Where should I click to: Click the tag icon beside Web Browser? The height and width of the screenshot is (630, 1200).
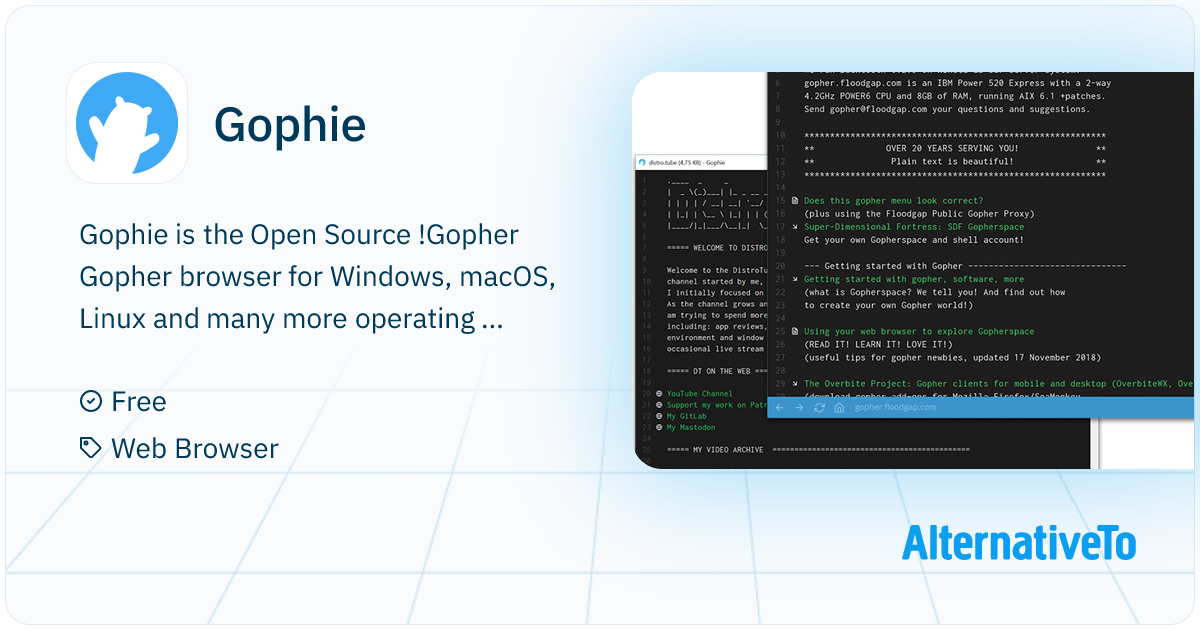90,448
